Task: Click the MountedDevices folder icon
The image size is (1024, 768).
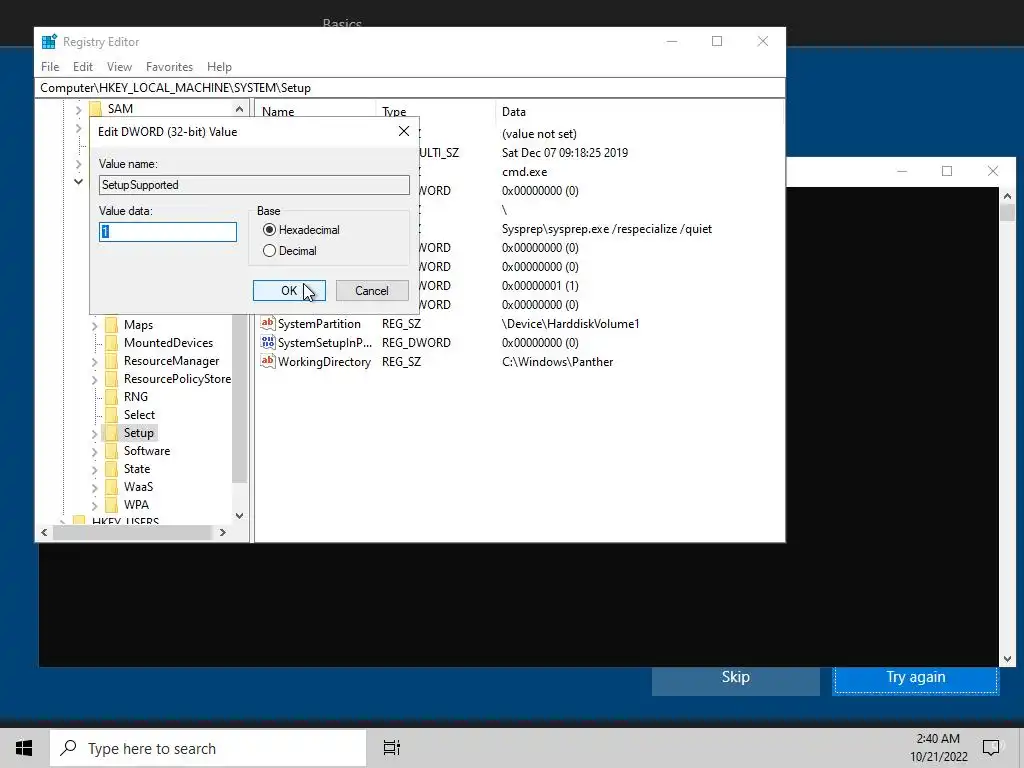Action: pos(112,343)
